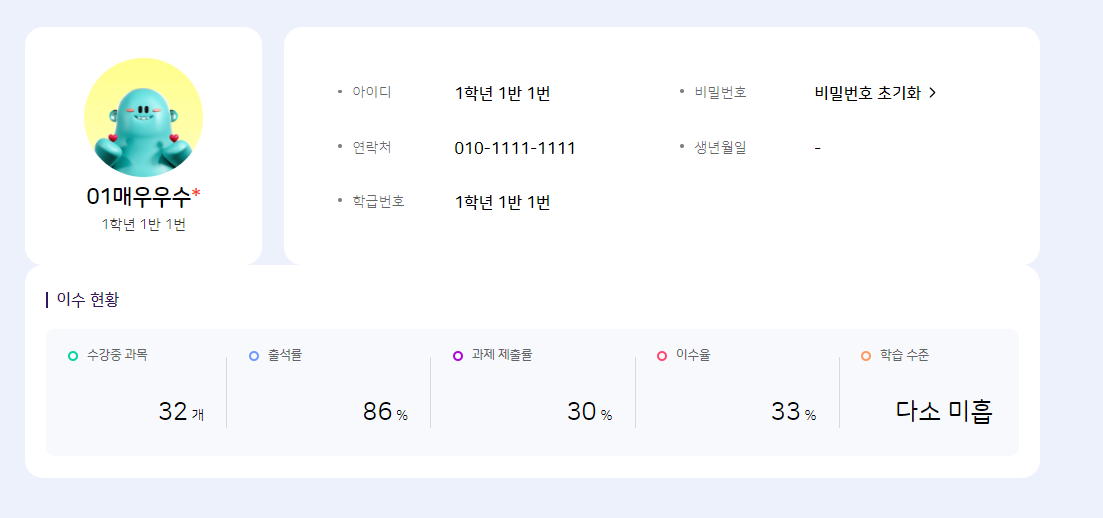Viewport: 1103px width, 518px height.
Task: Click the blue circle icon for 출석률
Action: point(254,356)
